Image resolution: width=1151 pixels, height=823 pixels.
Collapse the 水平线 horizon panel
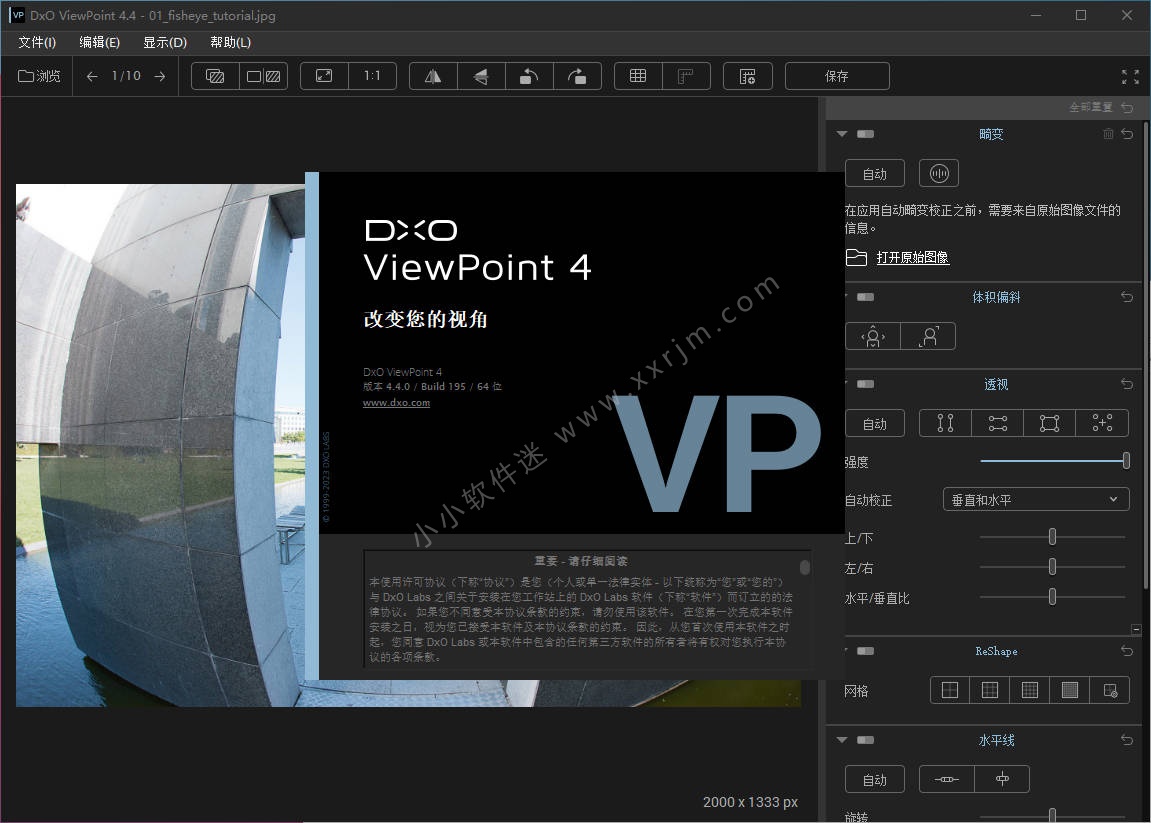[x=842, y=740]
